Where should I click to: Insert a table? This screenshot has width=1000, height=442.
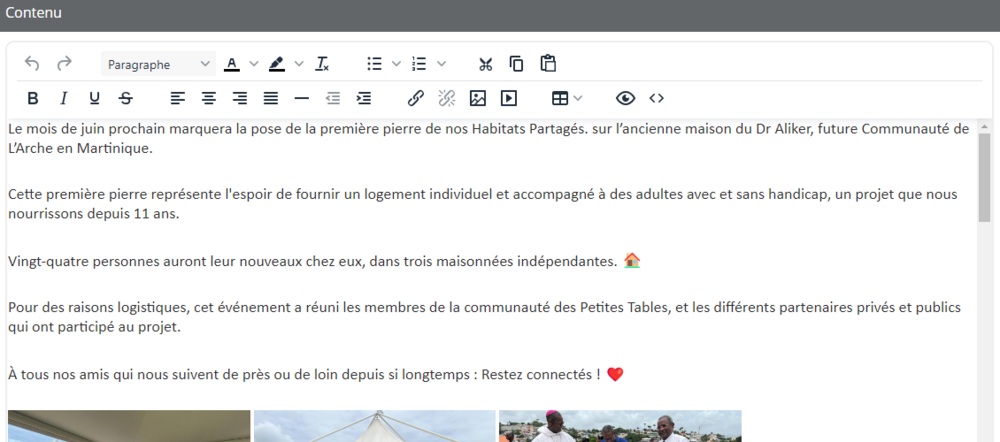click(x=559, y=98)
